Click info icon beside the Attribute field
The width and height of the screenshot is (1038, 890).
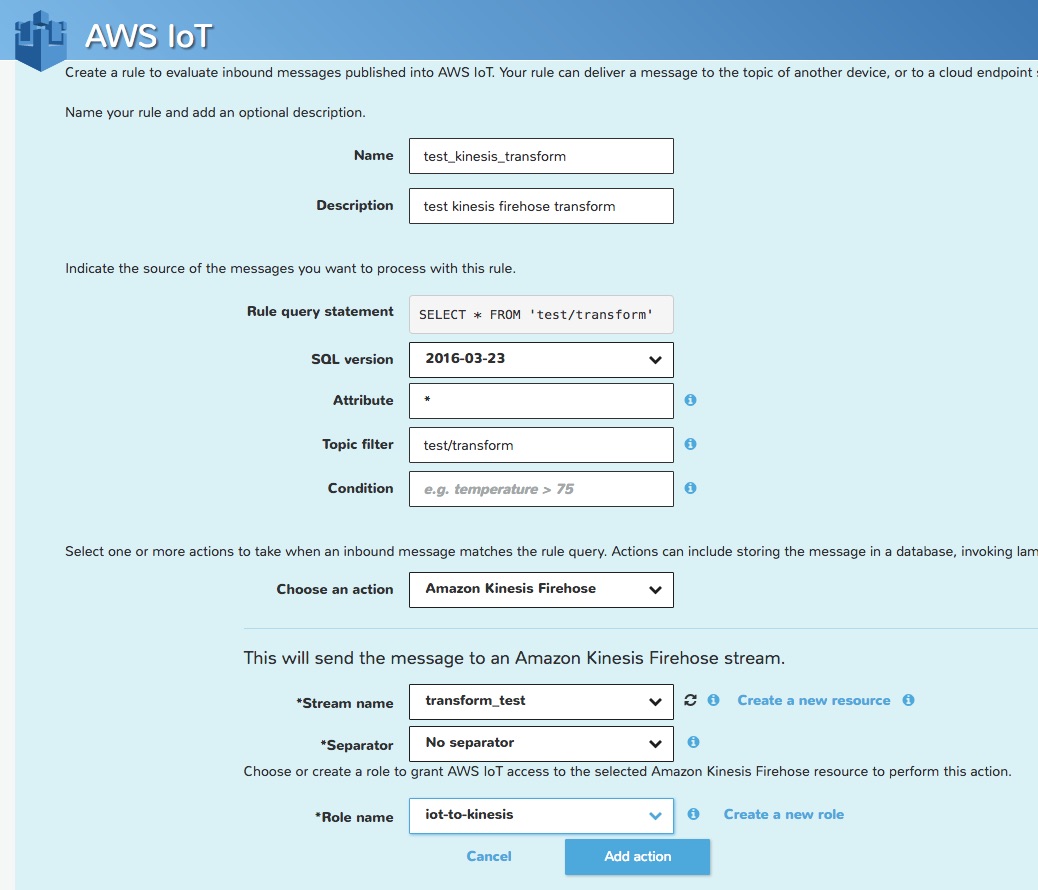coord(690,400)
